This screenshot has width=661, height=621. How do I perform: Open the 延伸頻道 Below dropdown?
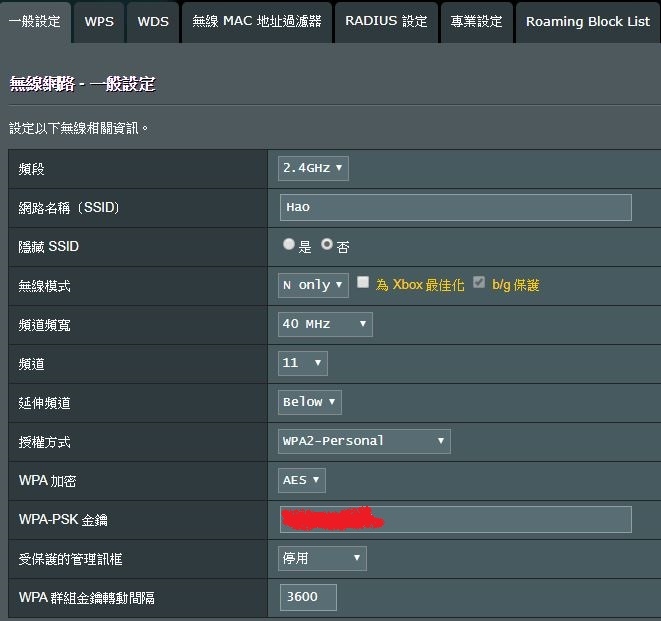coord(310,402)
